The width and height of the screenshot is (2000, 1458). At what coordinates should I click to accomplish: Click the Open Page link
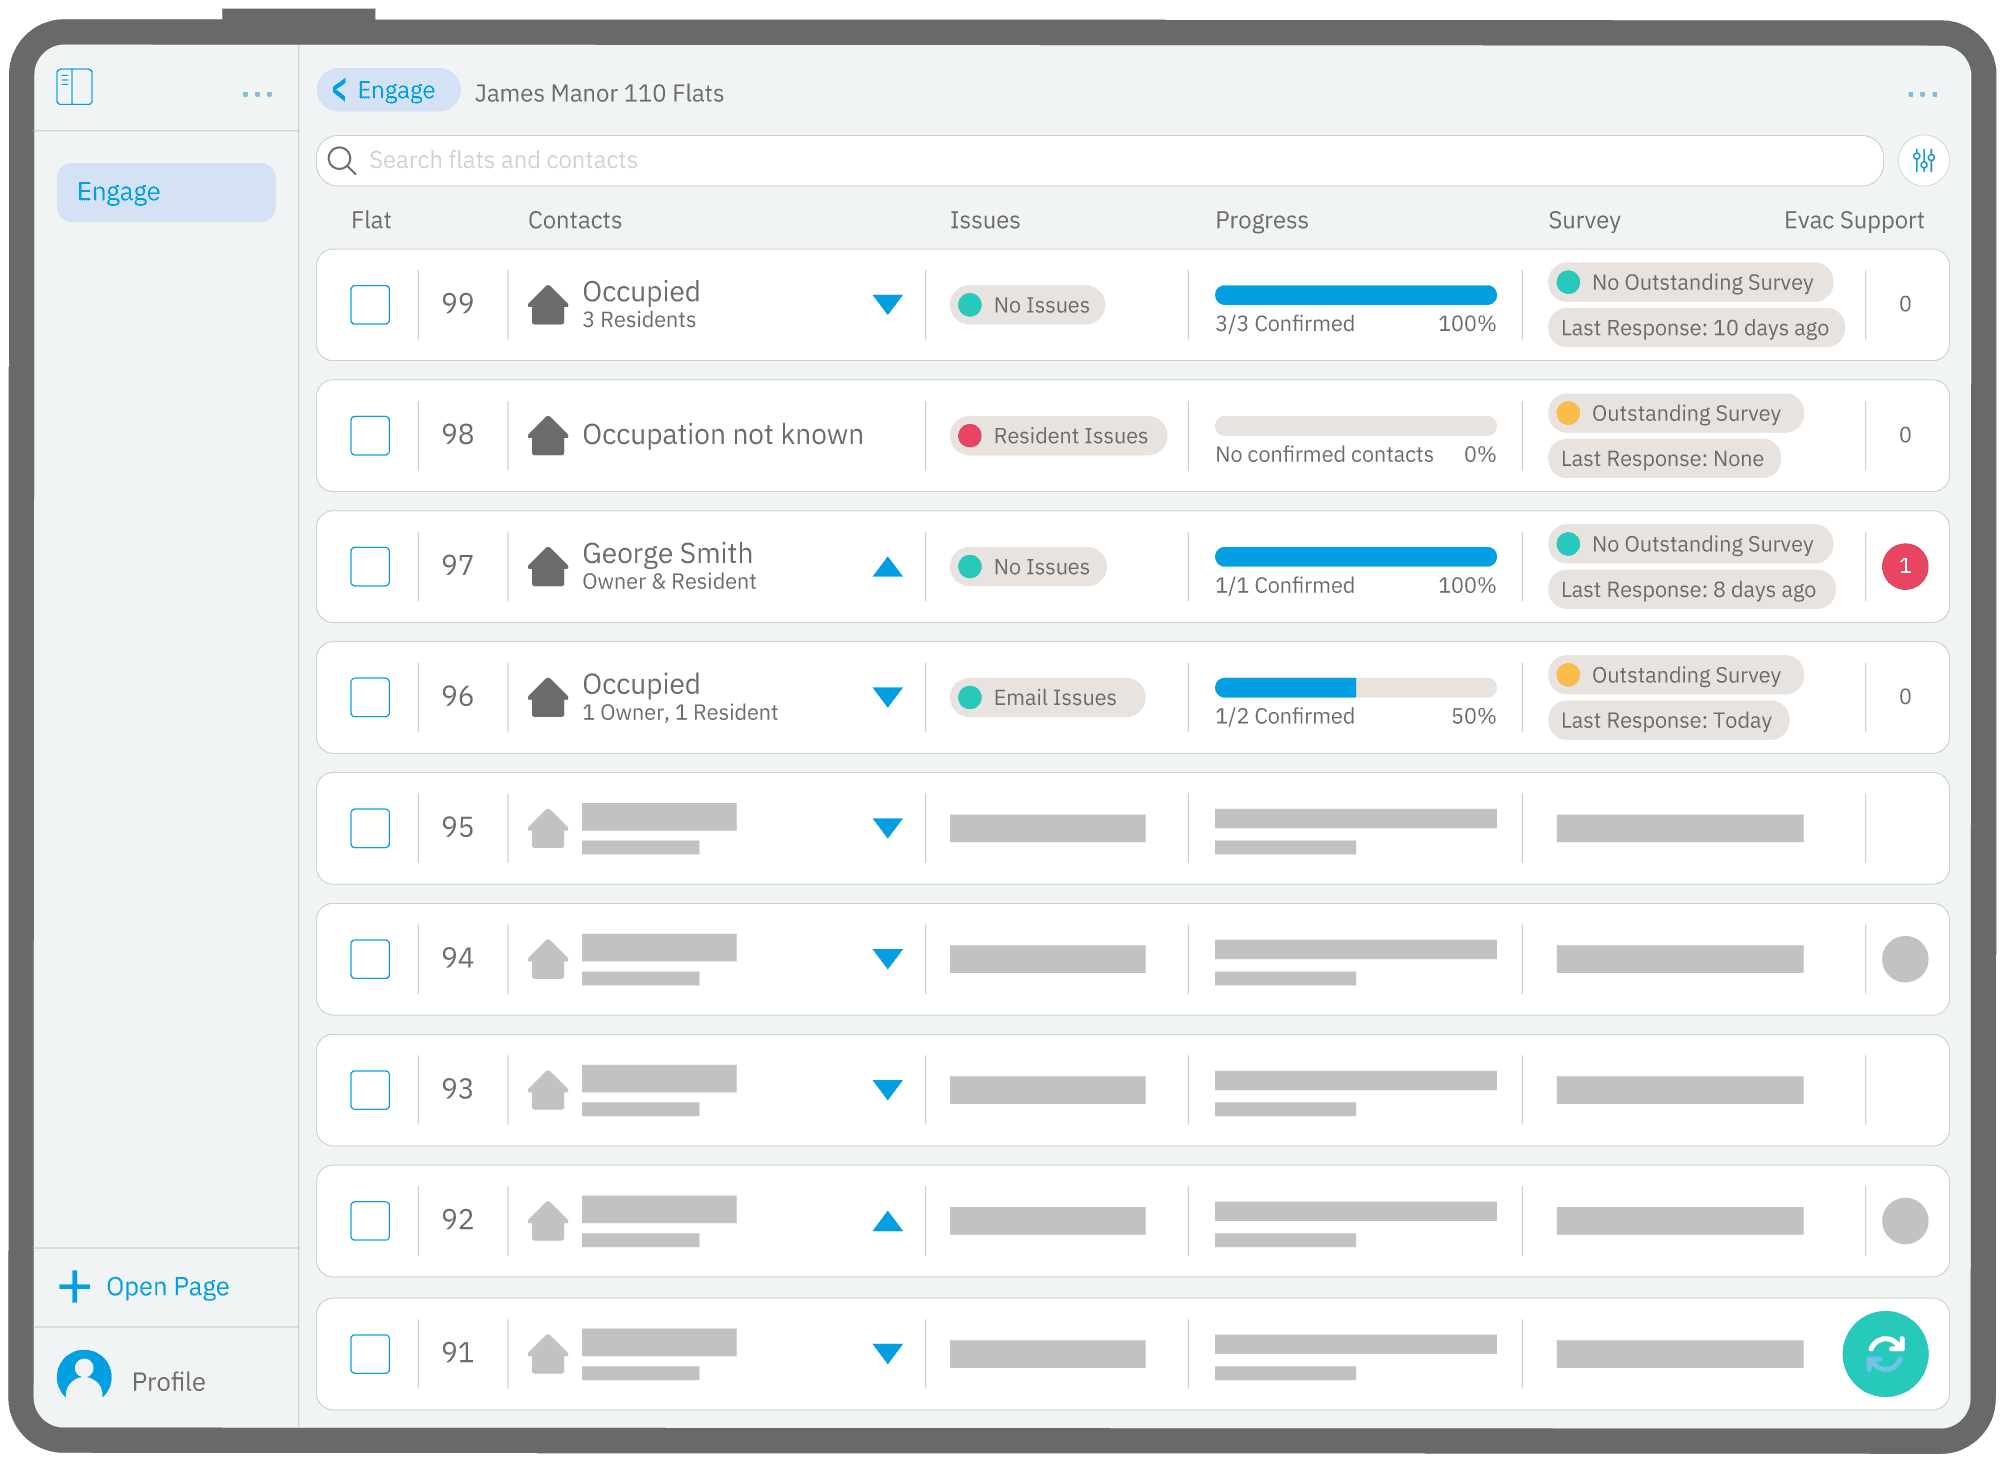click(x=168, y=1286)
